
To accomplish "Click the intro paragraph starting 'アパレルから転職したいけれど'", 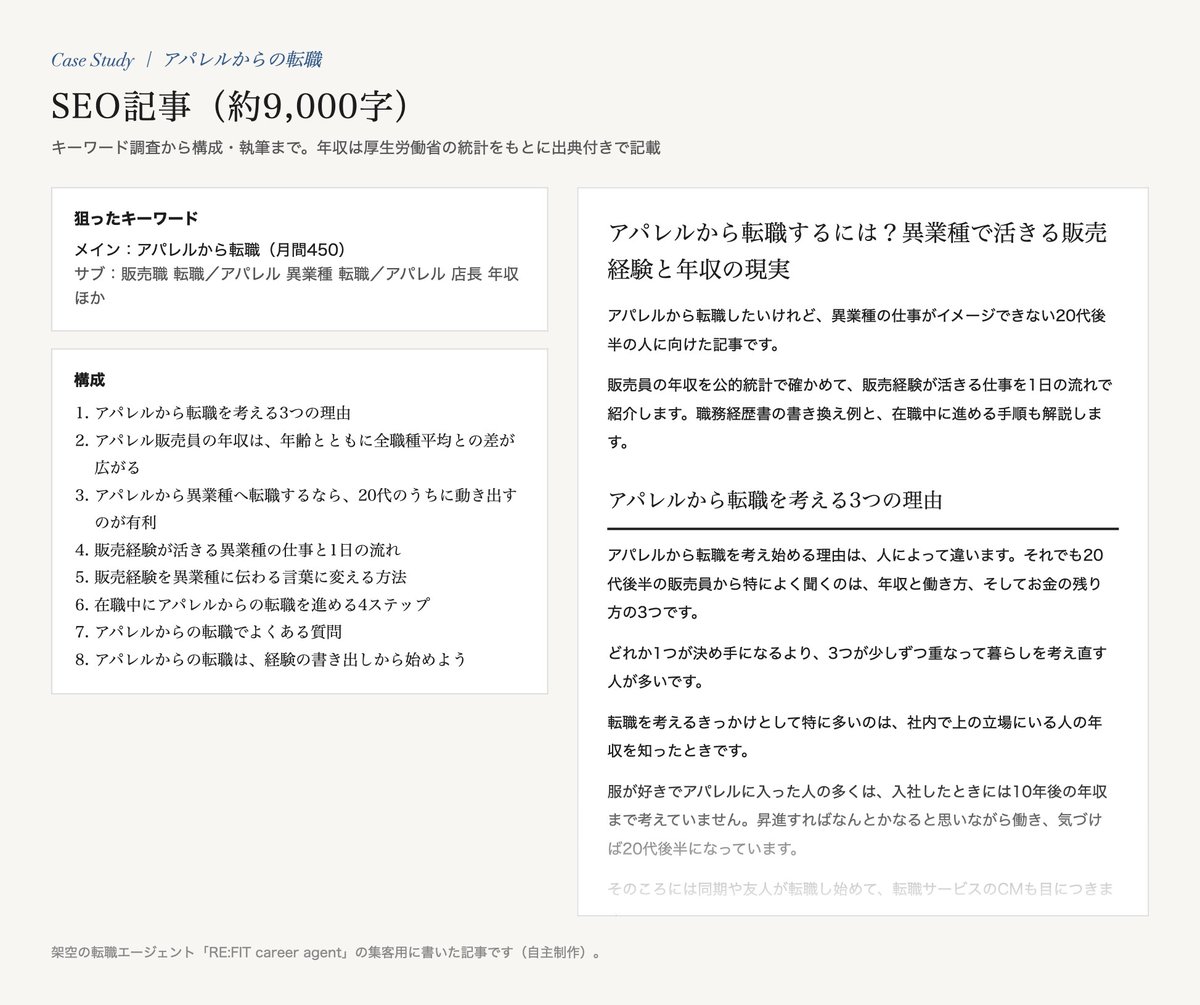I will pyautogui.click(x=856, y=330).
